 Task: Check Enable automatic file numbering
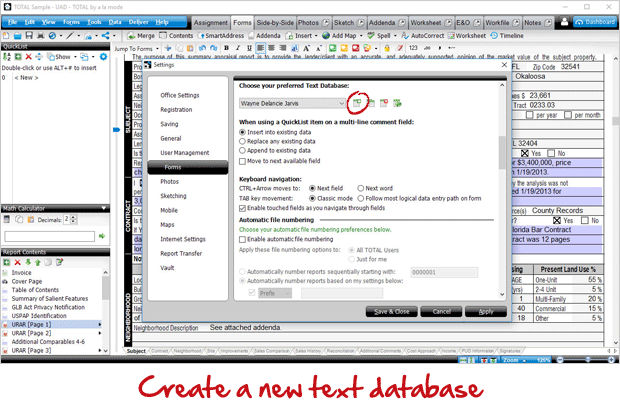click(242, 239)
